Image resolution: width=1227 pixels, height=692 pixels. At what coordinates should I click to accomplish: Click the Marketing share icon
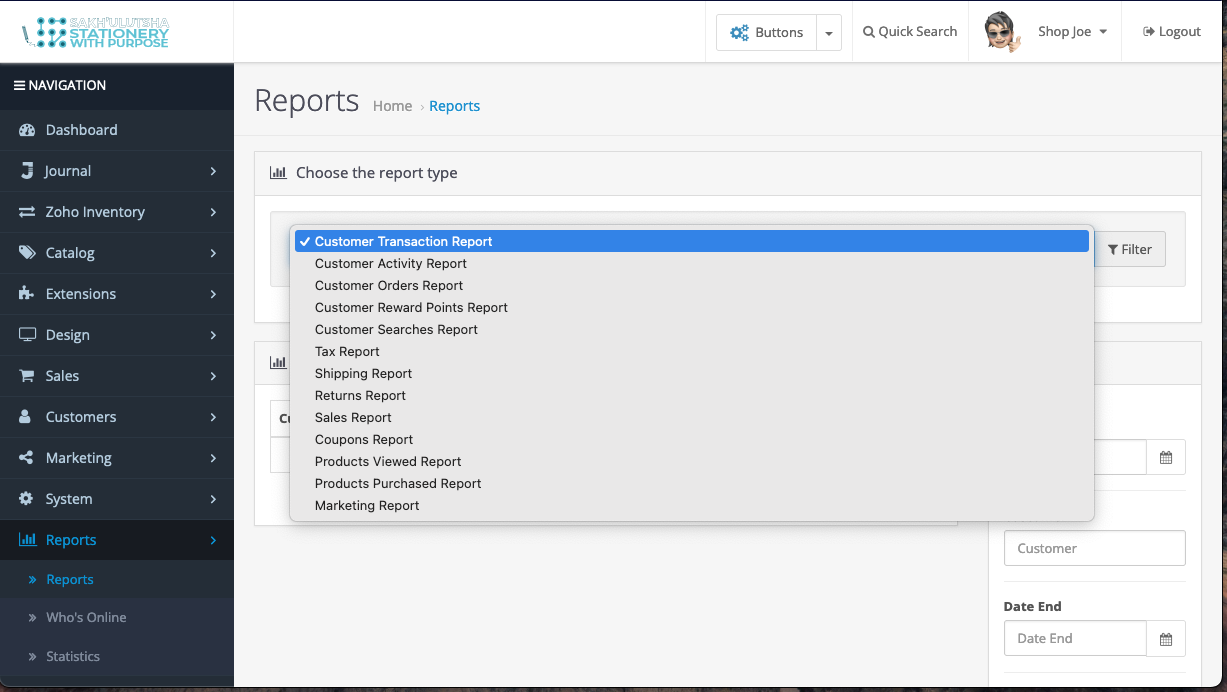(x=27, y=458)
